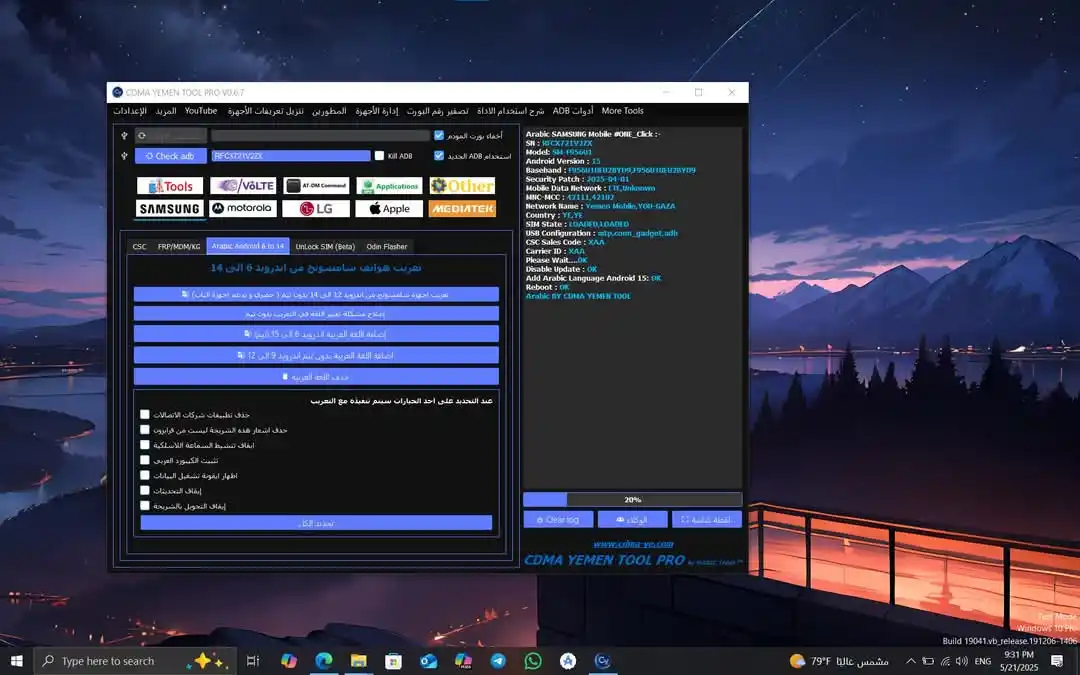
Task: Click the USB icon beside the port dropdown
Action: coord(124,136)
